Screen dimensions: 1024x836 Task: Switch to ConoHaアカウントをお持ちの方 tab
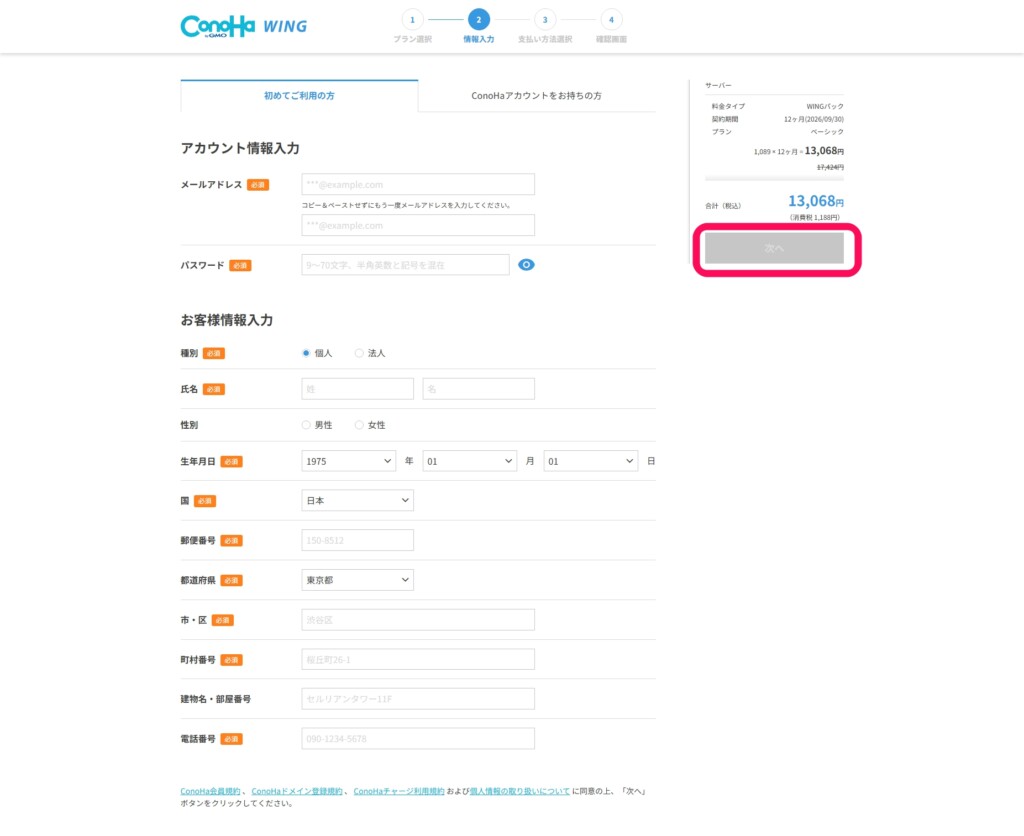[x=536, y=96]
